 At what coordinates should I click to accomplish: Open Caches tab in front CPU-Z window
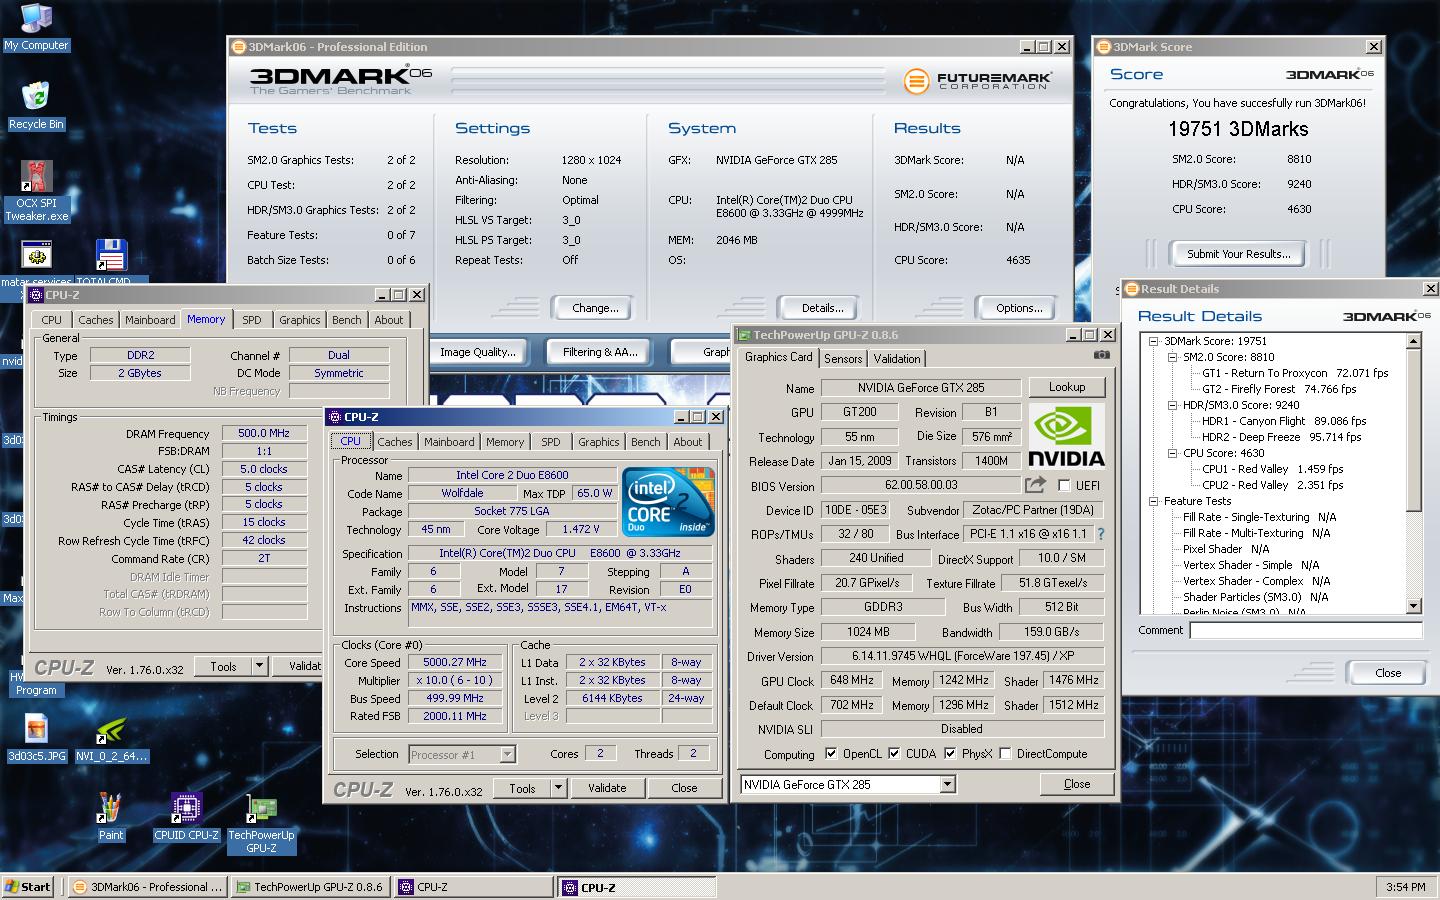[394, 442]
